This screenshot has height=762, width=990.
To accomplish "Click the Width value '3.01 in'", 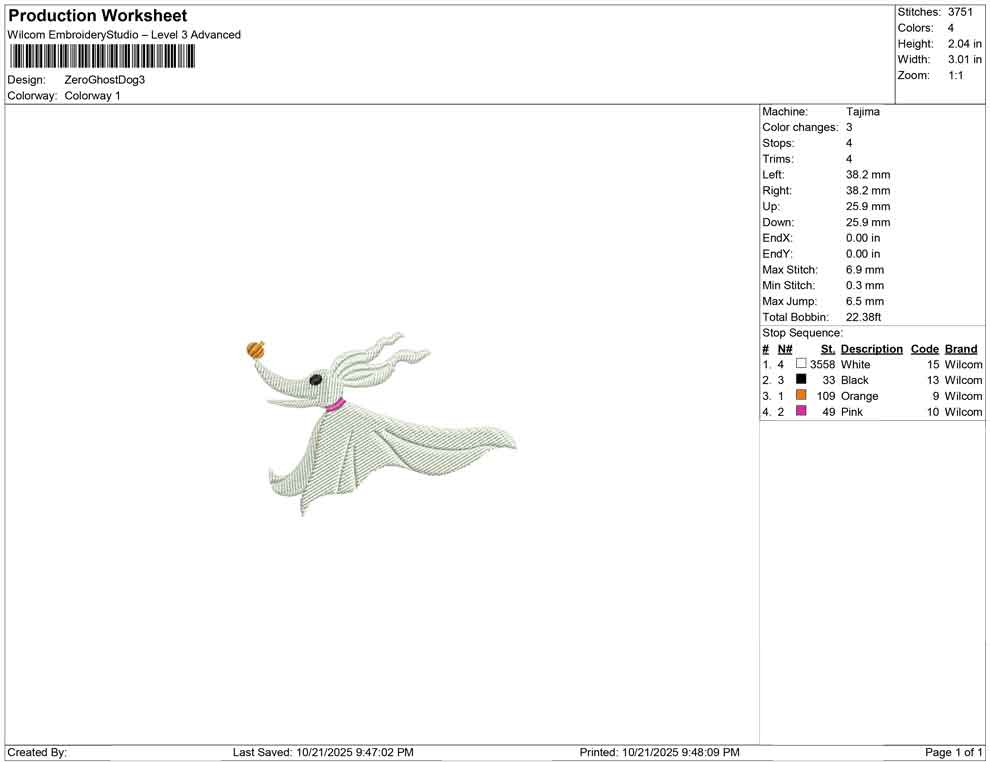I will coord(965,59).
